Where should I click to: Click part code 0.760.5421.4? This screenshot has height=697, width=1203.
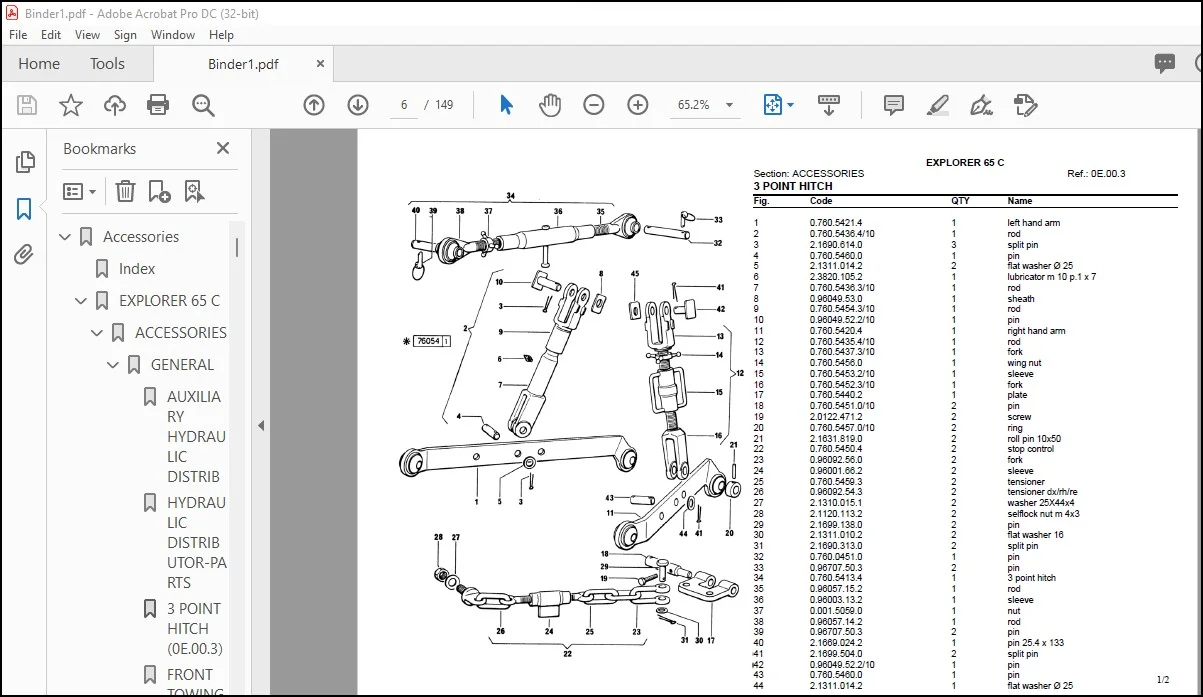[836, 223]
